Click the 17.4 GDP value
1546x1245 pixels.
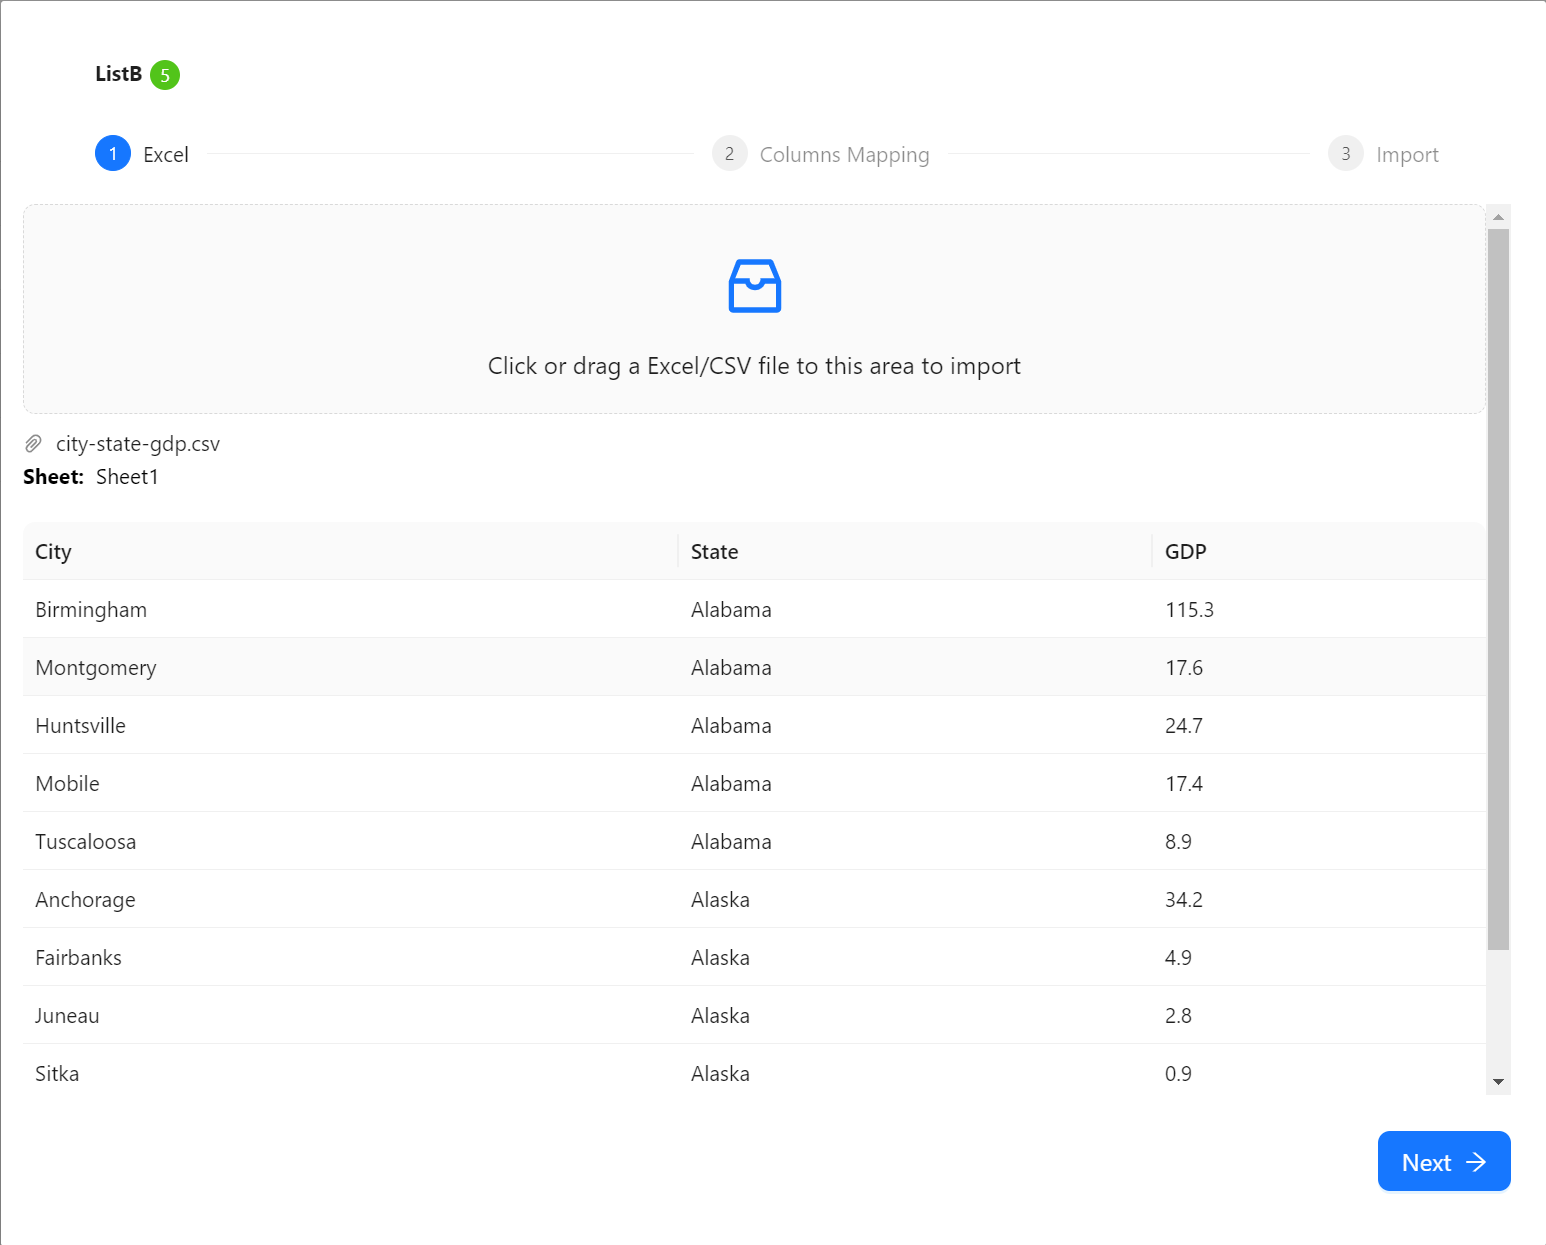[x=1184, y=784]
